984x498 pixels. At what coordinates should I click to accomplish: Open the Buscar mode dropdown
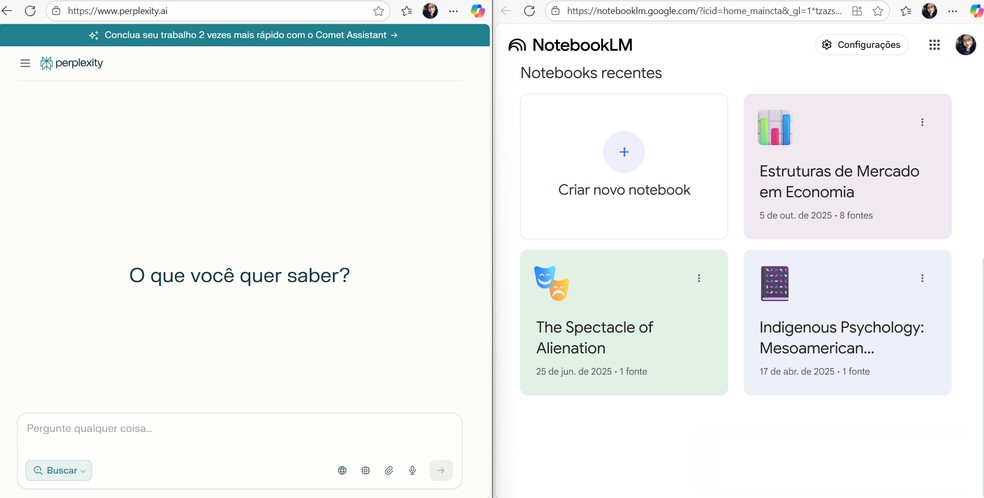[x=59, y=470]
